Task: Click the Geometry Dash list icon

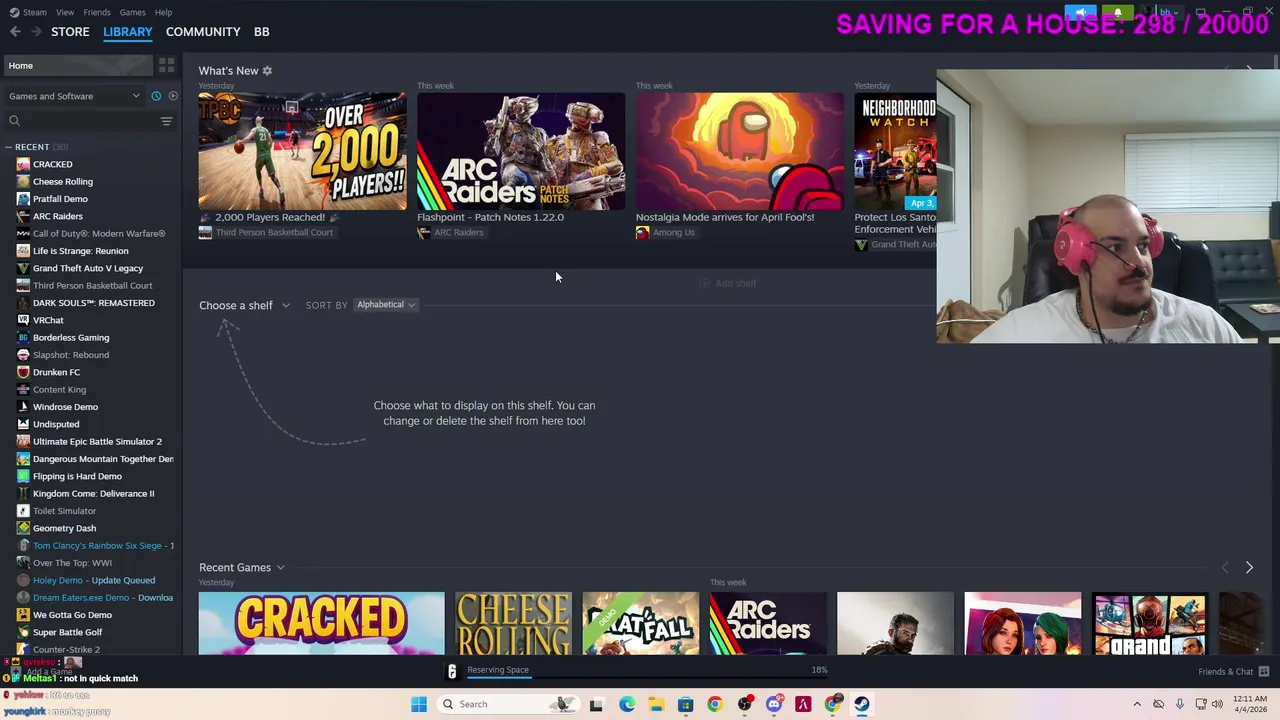Action: 23,528
